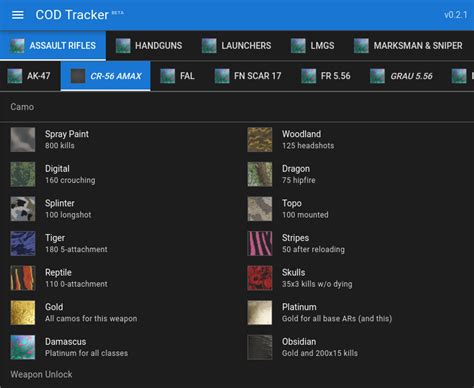Switch to the Handguns tab

pos(149,46)
